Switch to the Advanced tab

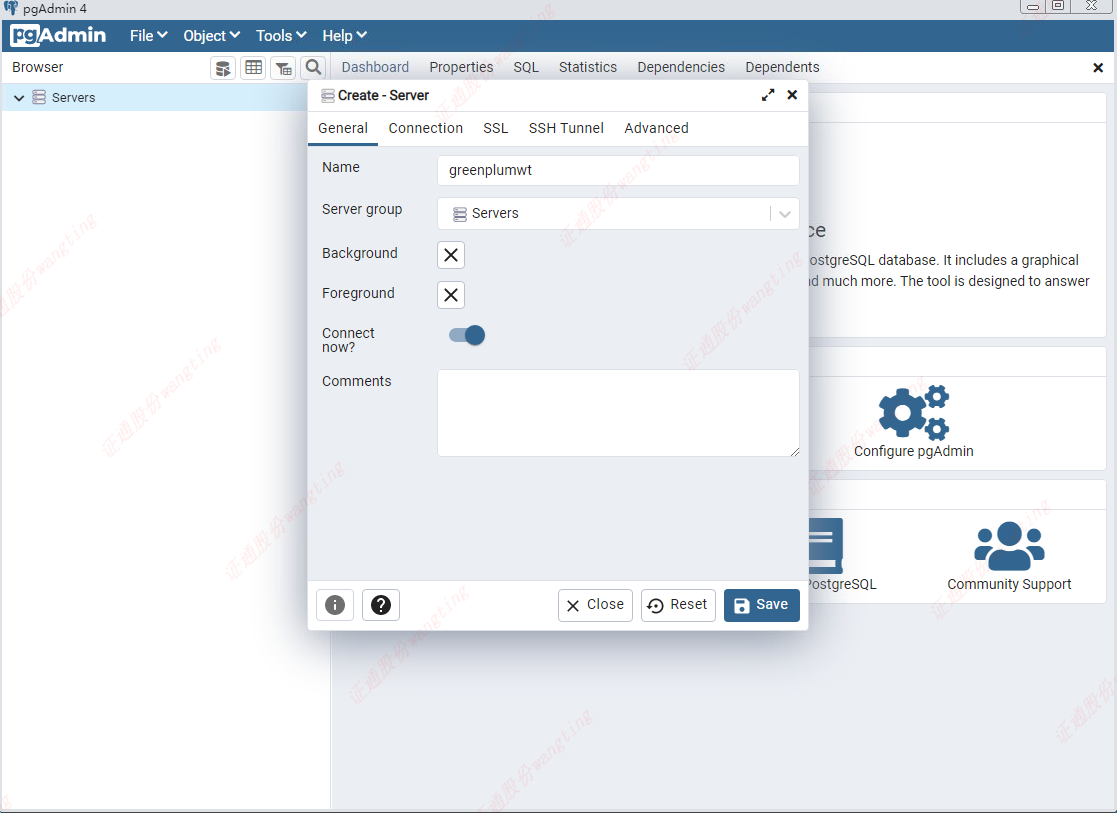point(656,128)
